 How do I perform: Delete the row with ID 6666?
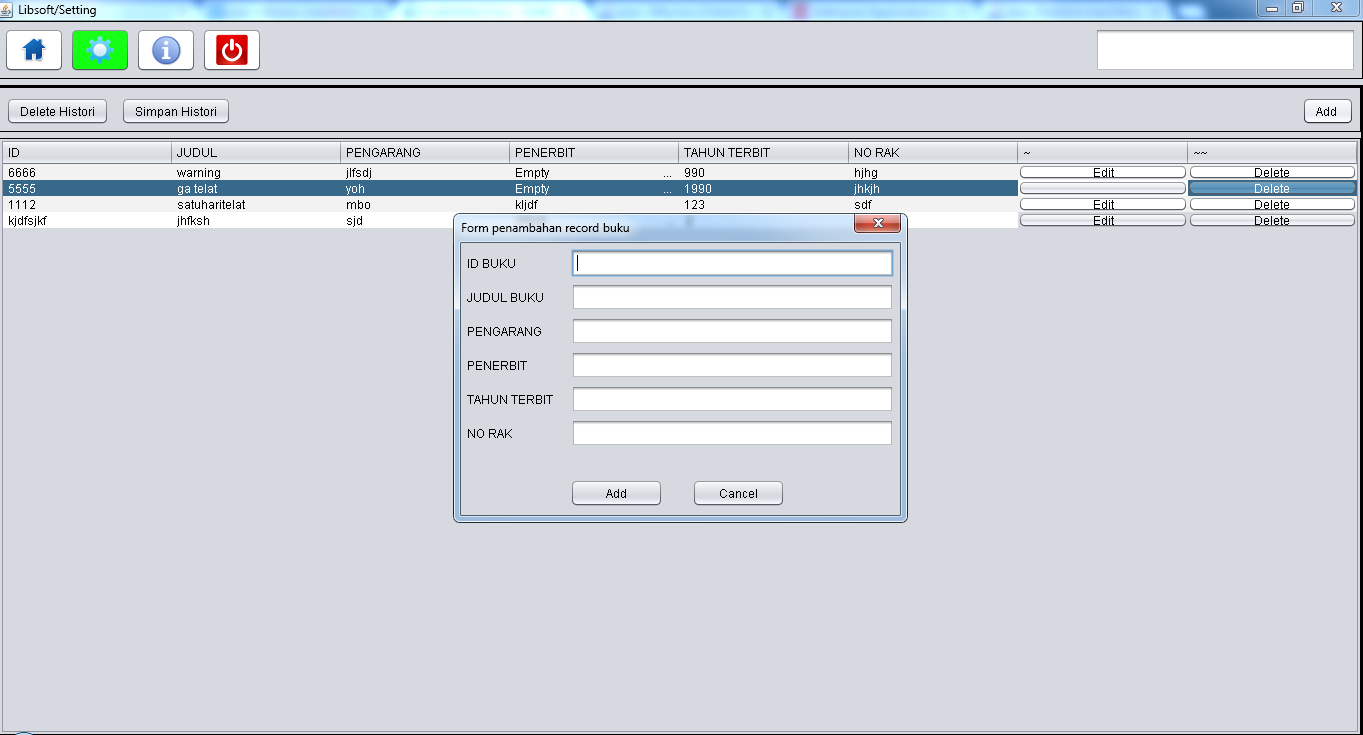click(x=1272, y=172)
